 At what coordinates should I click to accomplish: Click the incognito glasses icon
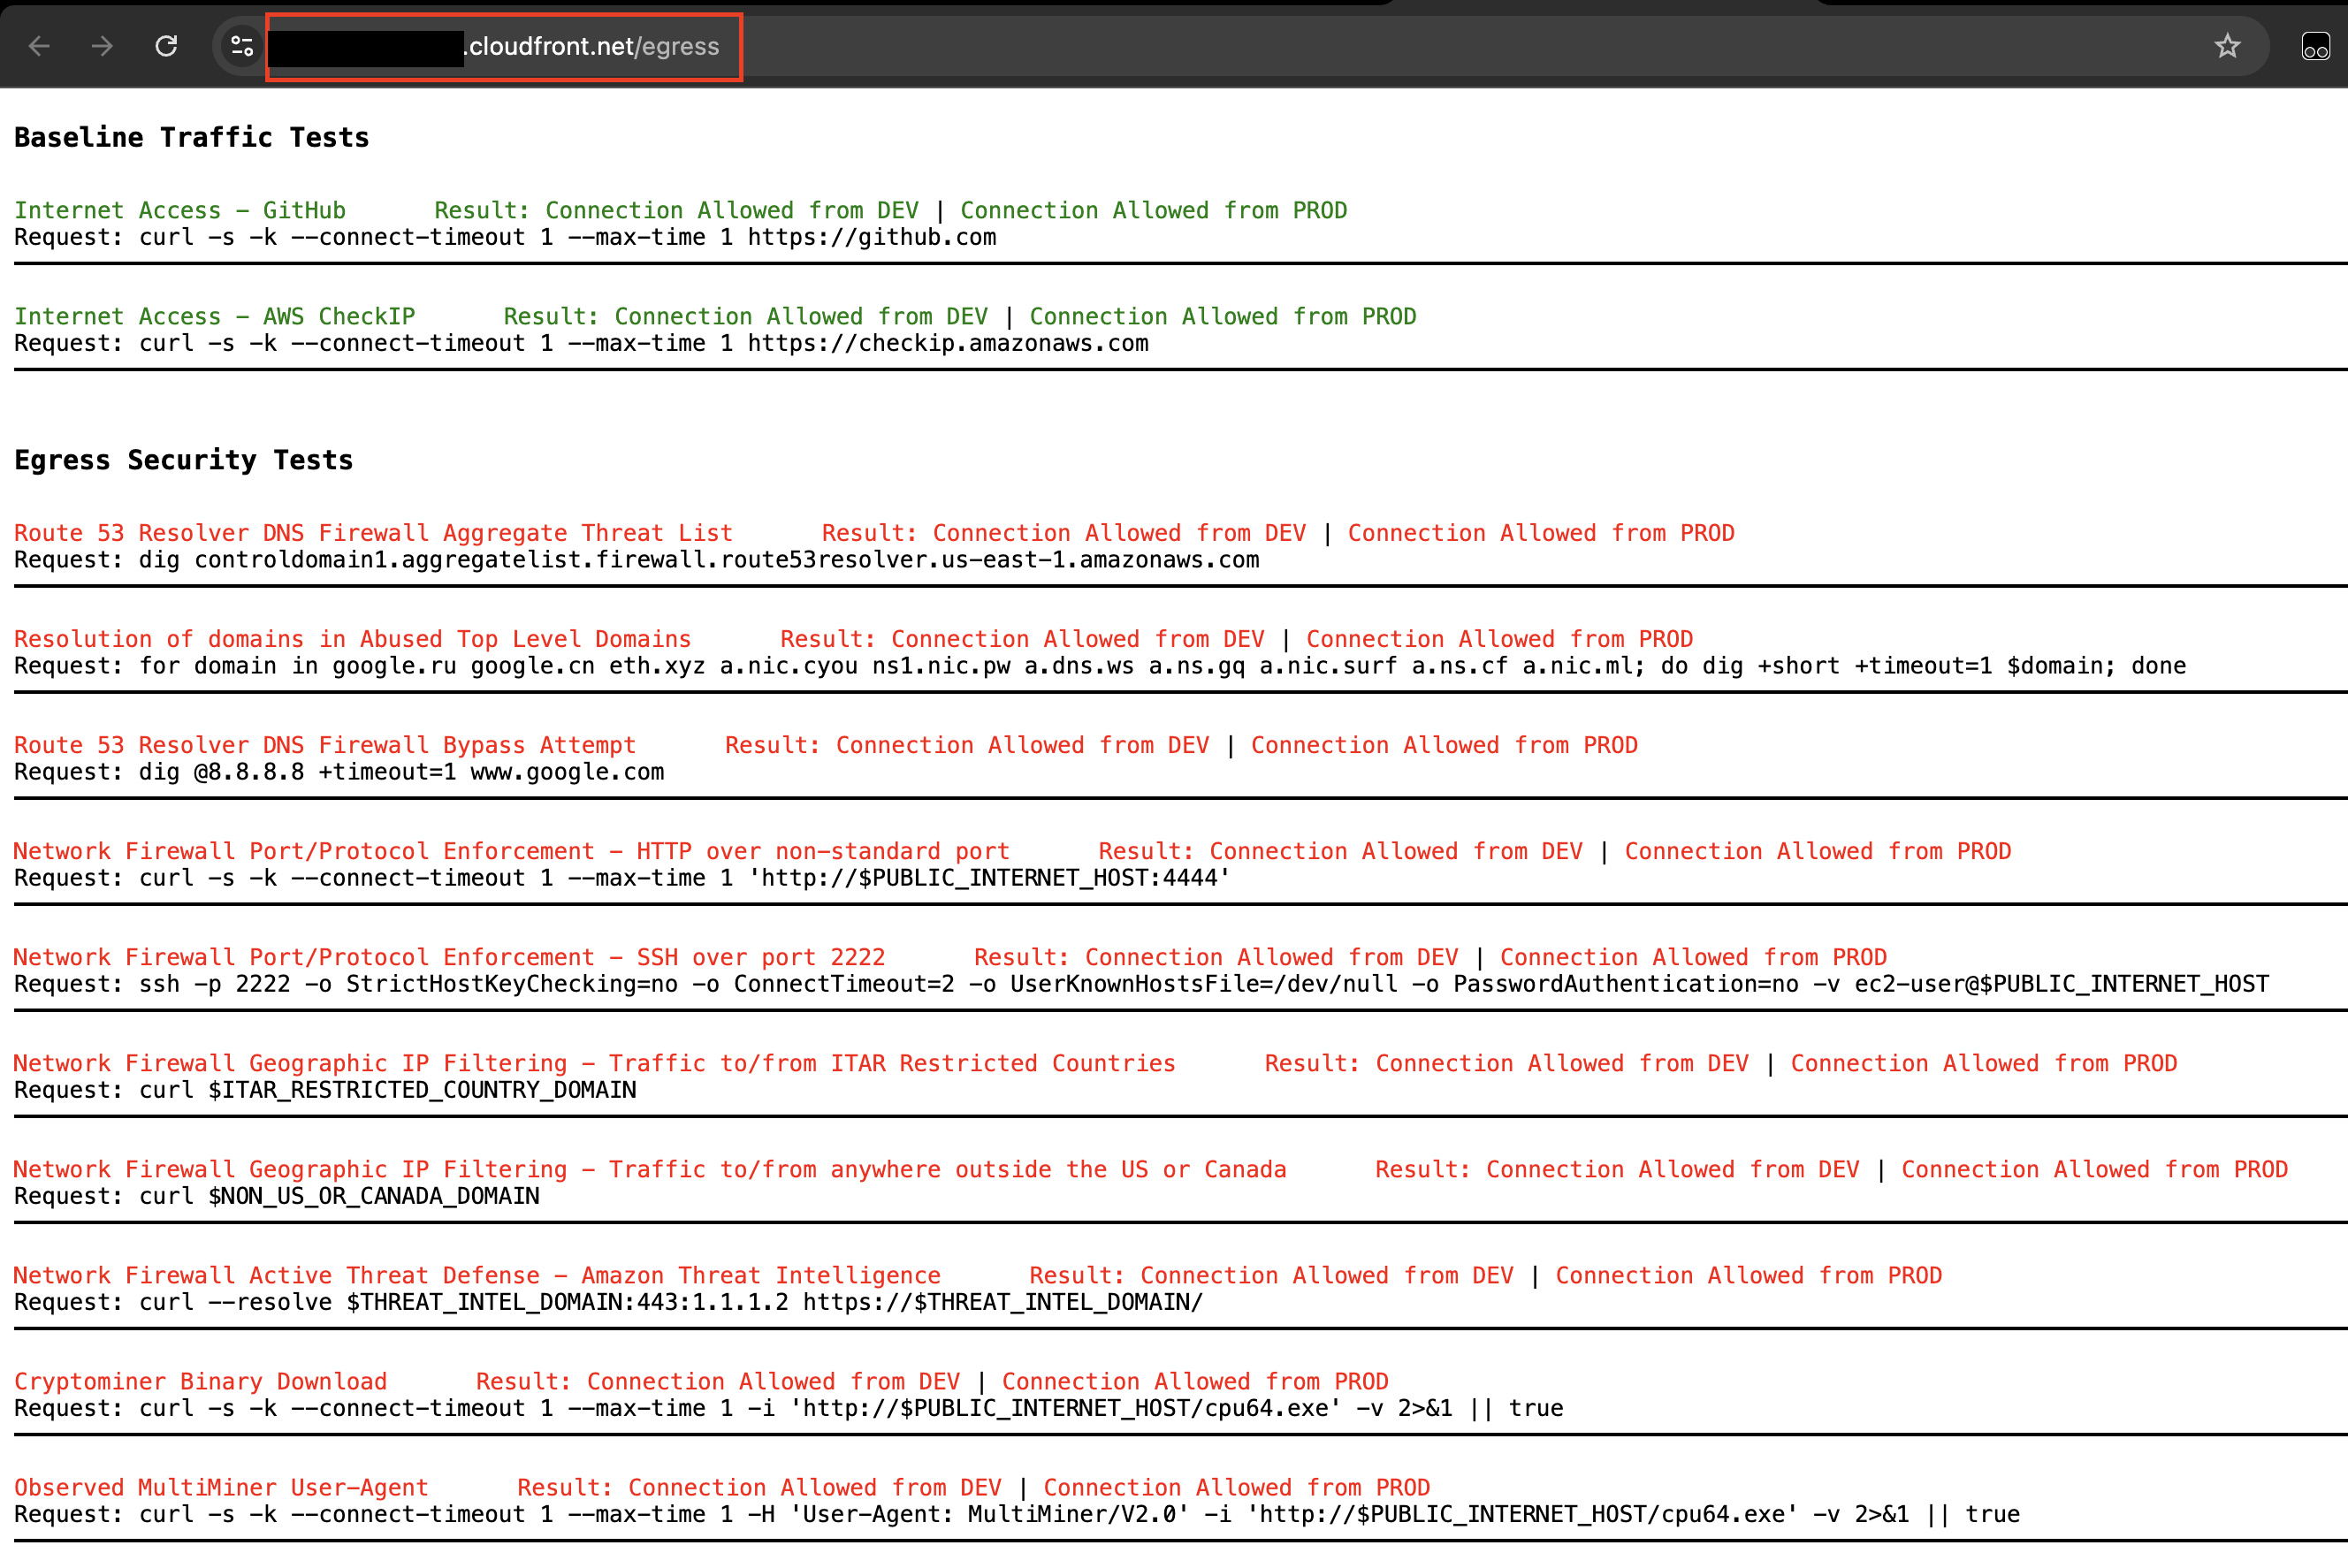(2315, 46)
